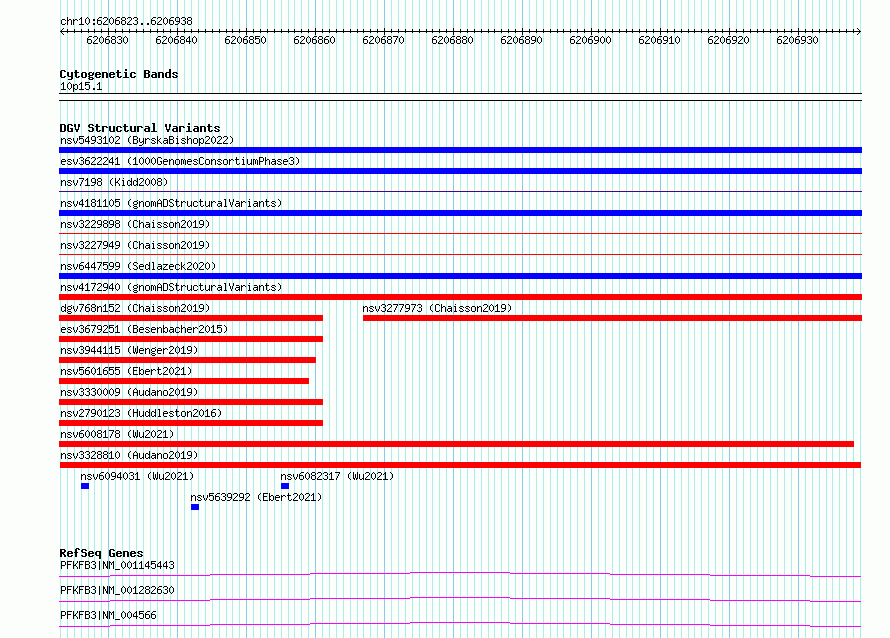Image resolution: width=890 pixels, height=638 pixels.
Task: Click the red bar under nsv2790123
Action: 191,423
